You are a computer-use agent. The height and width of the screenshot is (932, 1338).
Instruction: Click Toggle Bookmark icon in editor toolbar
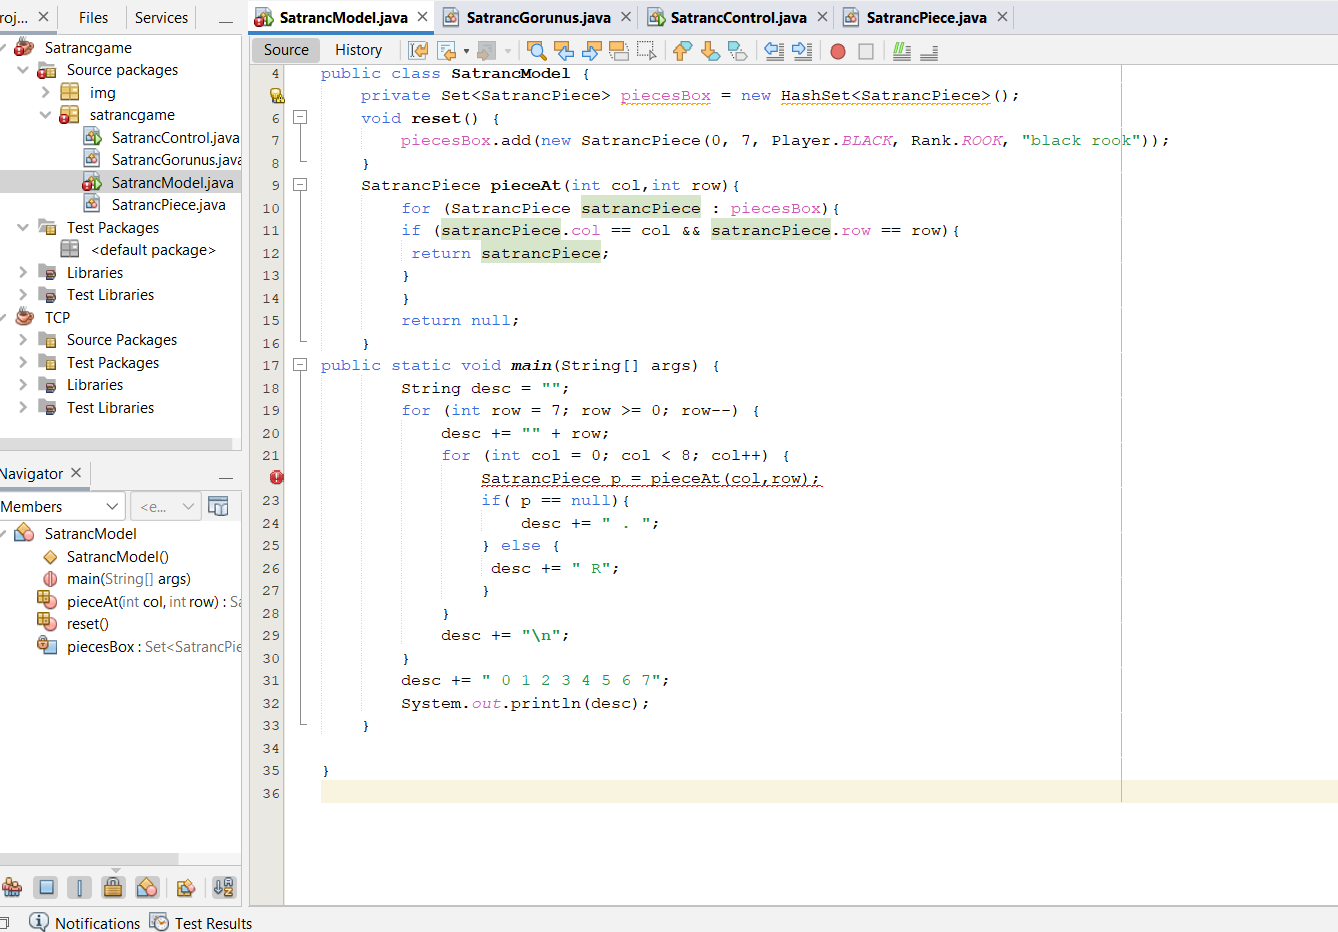tap(737, 51)
